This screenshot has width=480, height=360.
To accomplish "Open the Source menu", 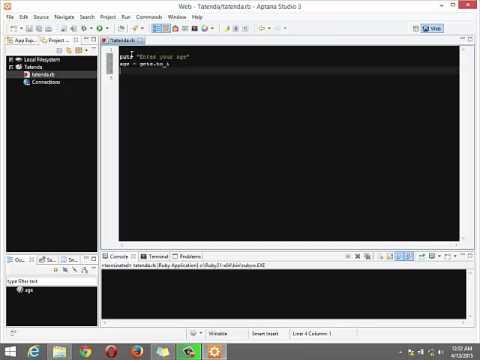I will click(x=41, y=17).
